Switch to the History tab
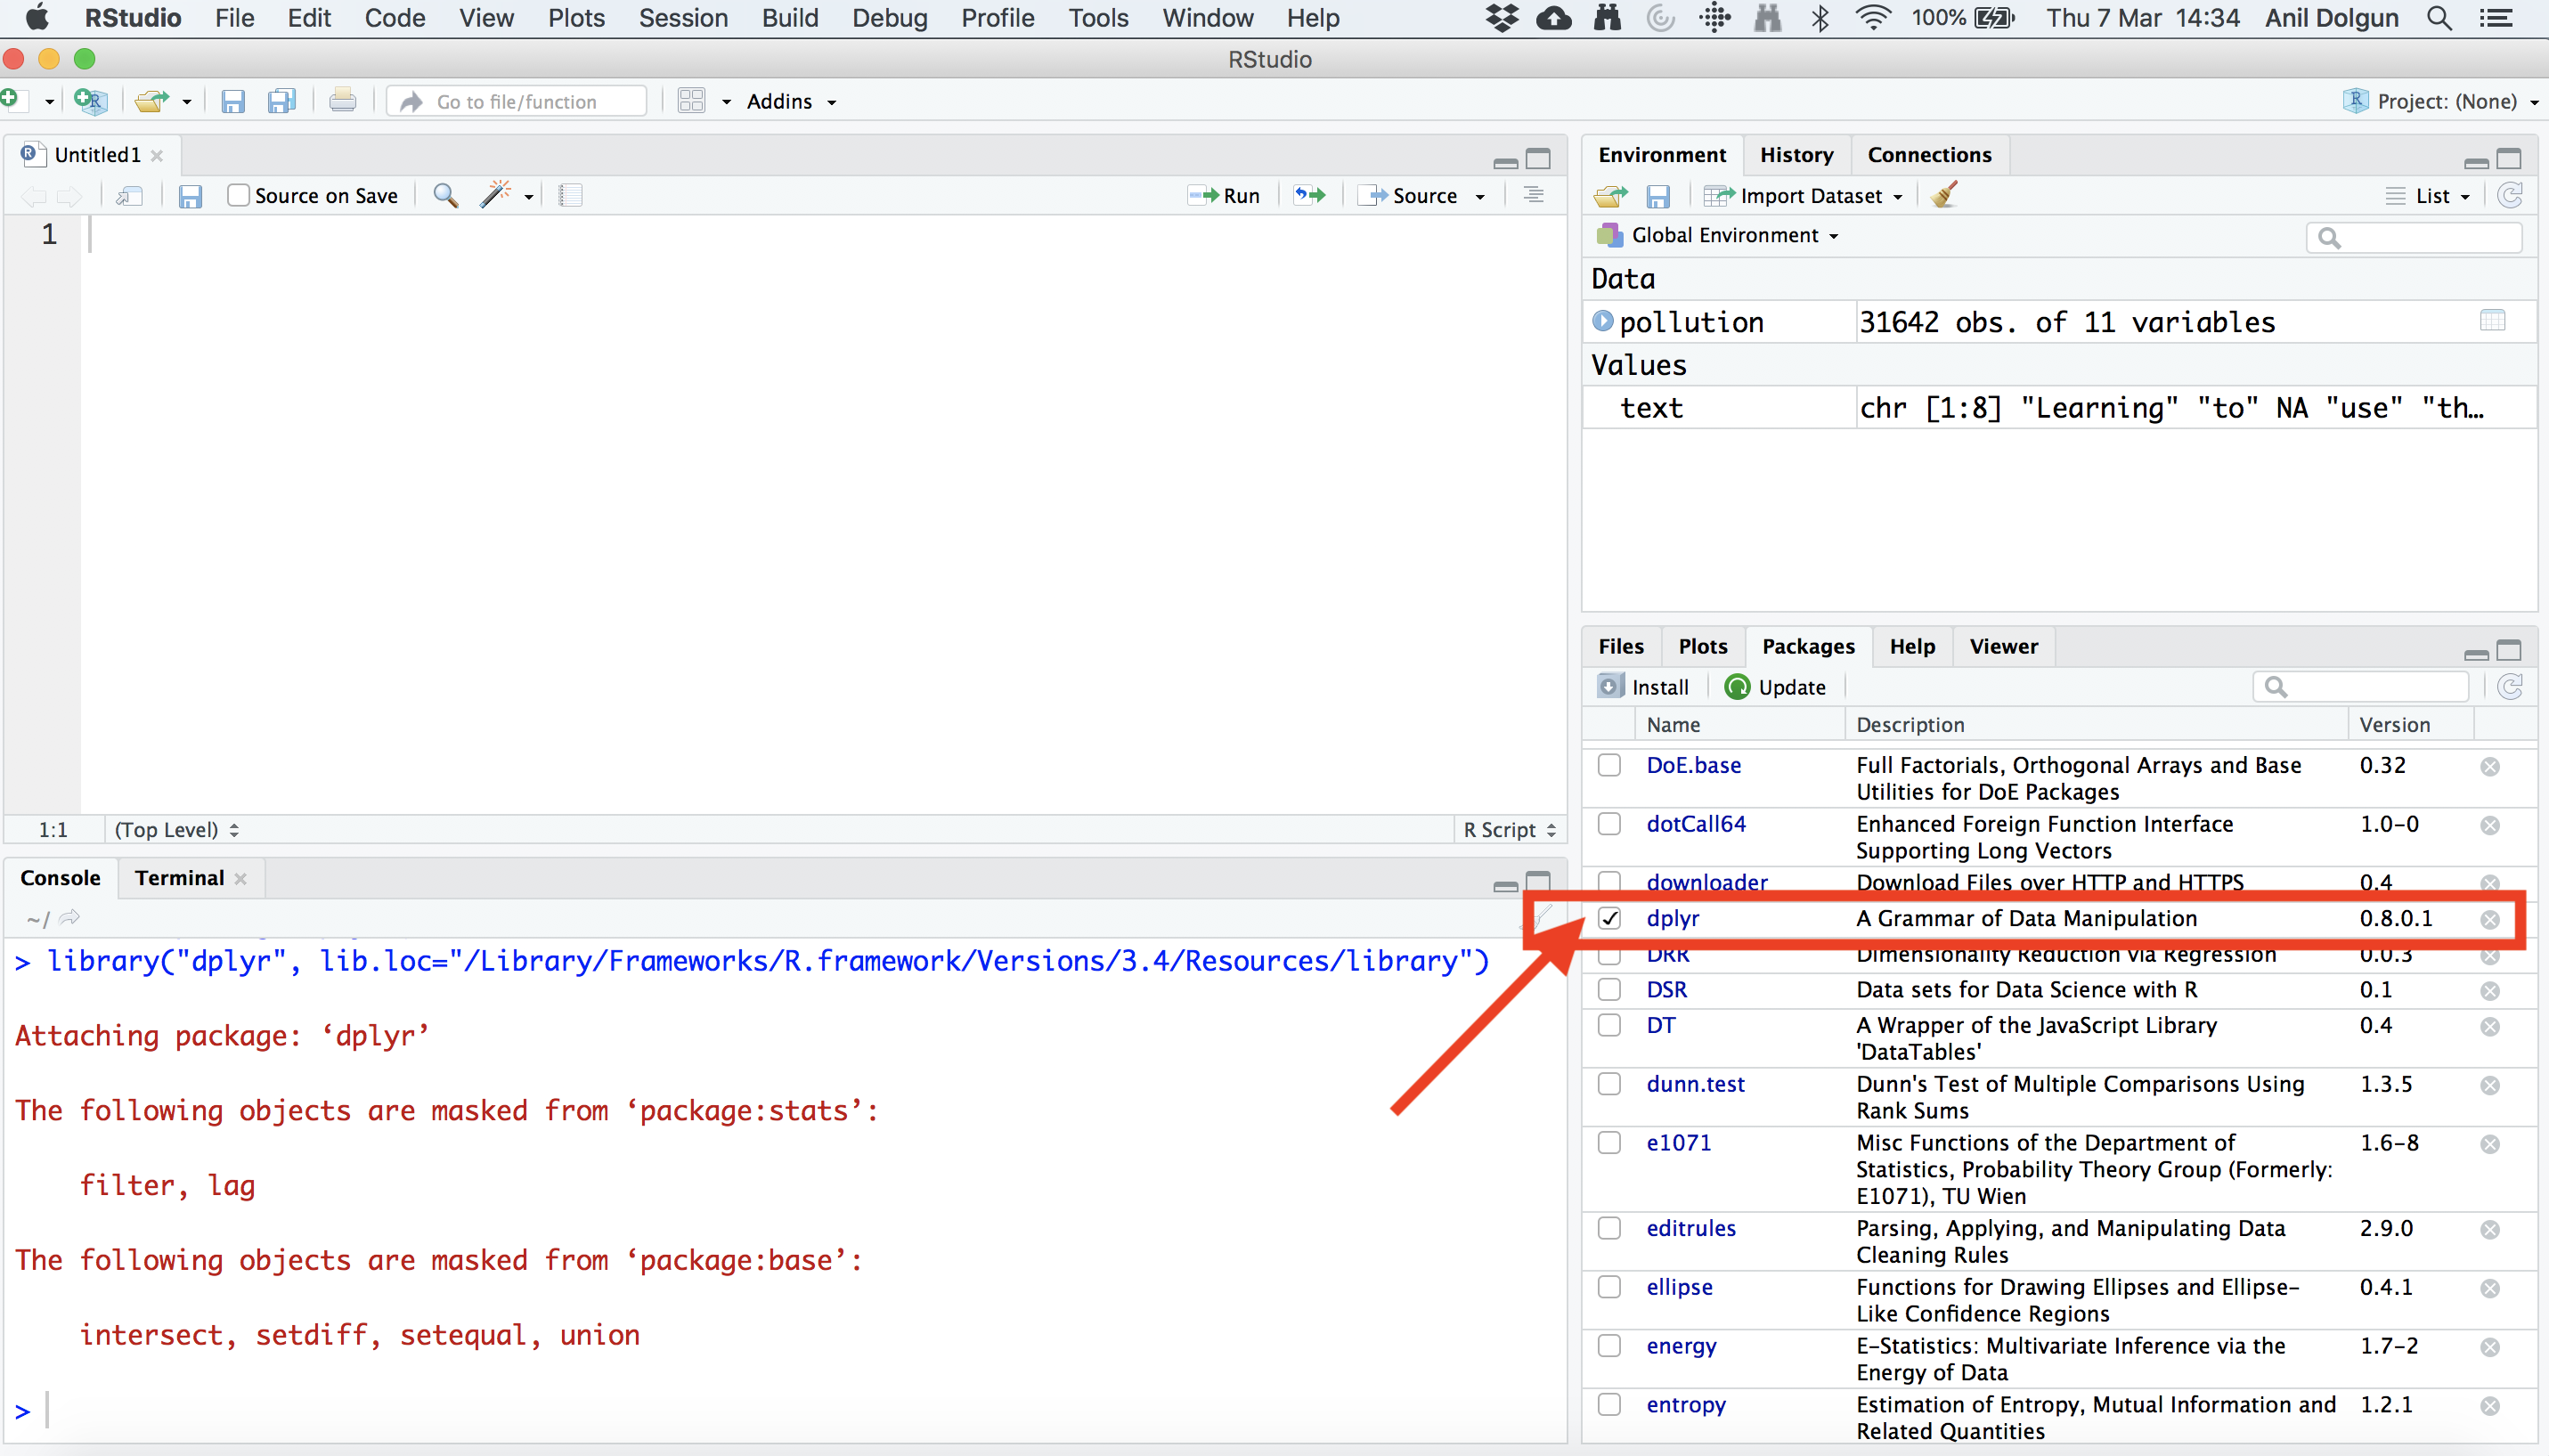 pyautogui.click(x=1796, y=155)
